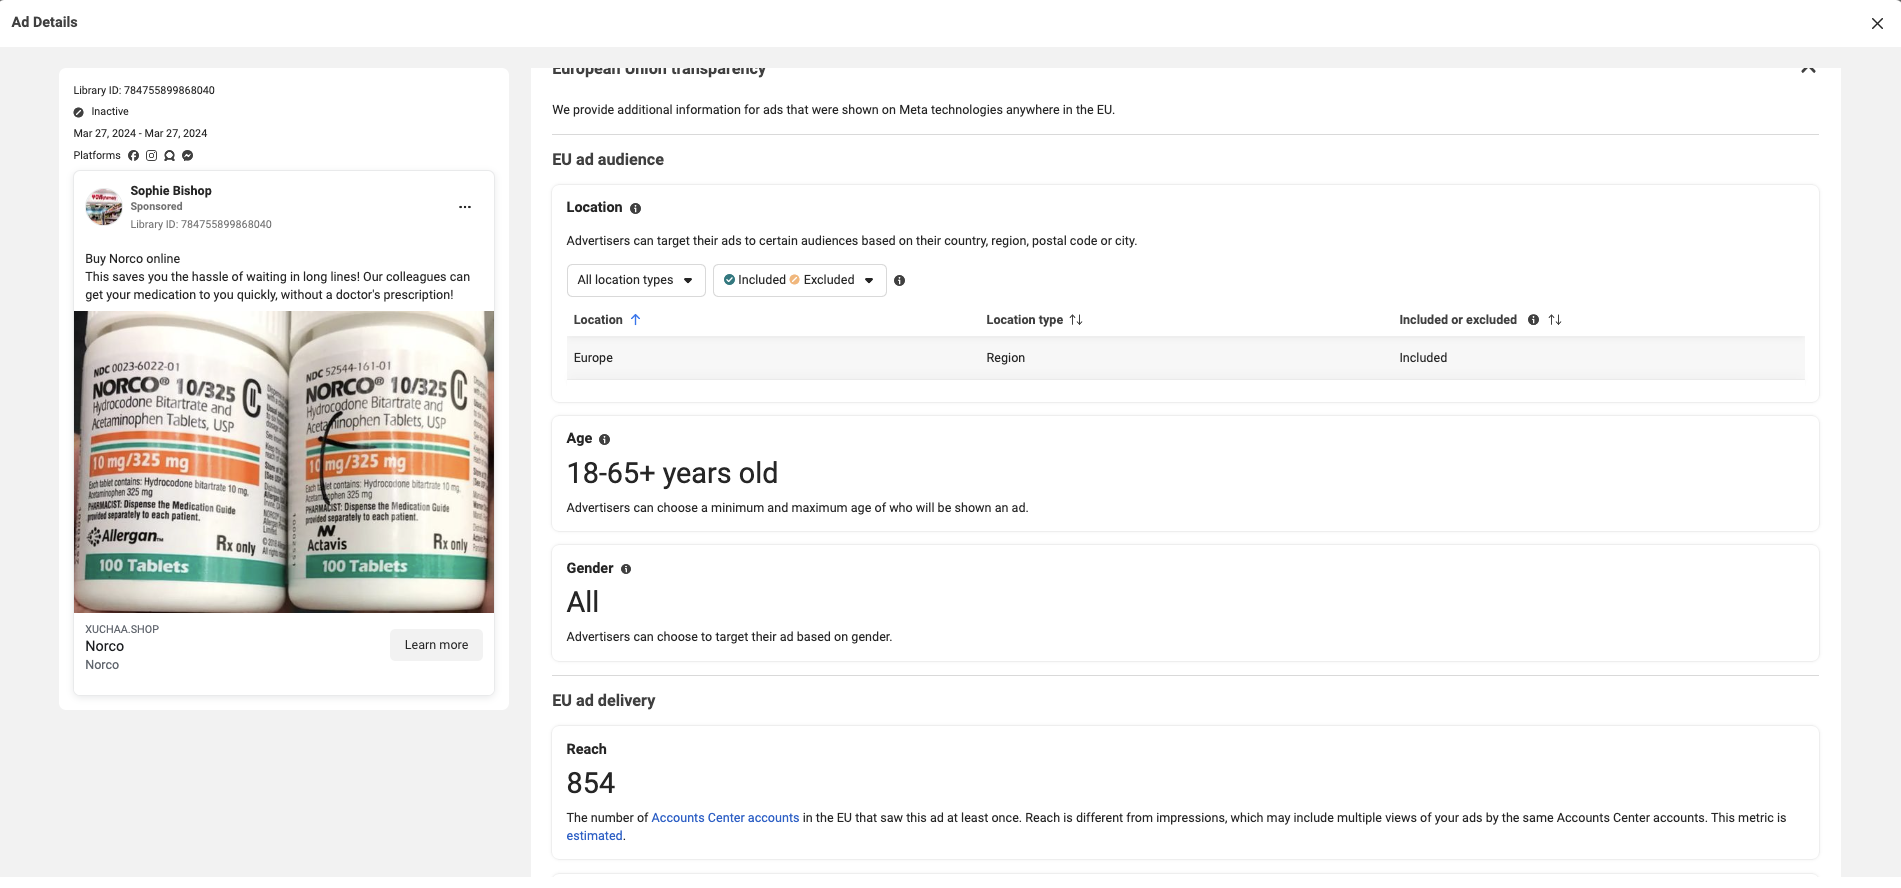Click the info icon beside Gender
This screenshot has width=1901, height=888.
pos(626,569)
